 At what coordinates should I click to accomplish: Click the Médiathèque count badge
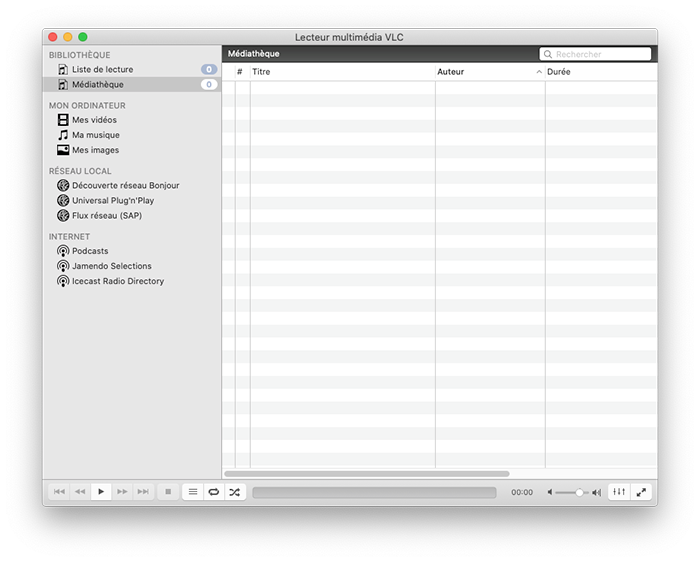tap(209, 84)
